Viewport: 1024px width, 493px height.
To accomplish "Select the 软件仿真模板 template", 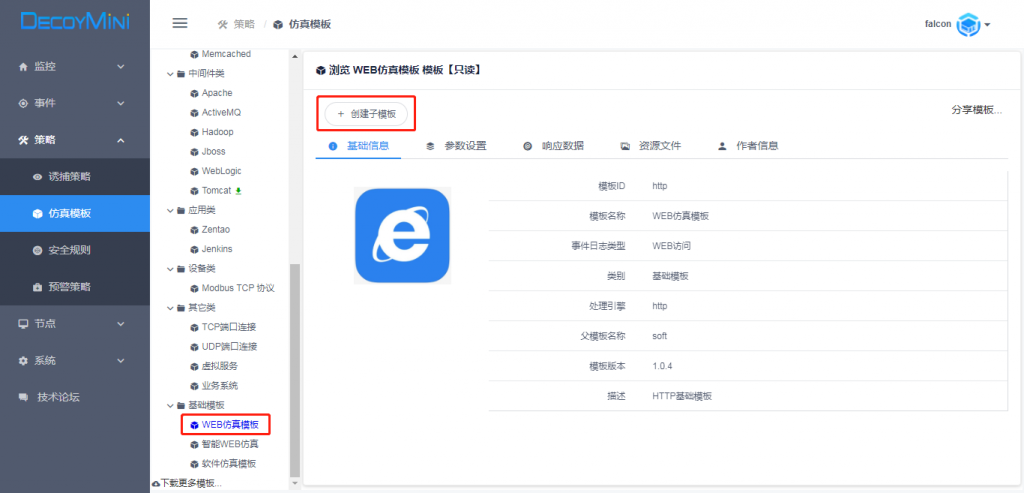I will (229, 464).
